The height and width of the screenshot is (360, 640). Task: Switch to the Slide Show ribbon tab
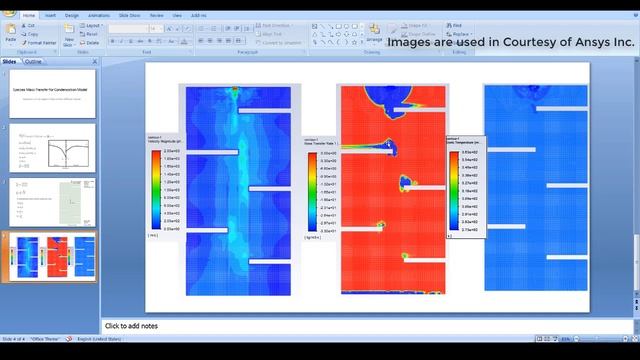click(x=129, y=16)
